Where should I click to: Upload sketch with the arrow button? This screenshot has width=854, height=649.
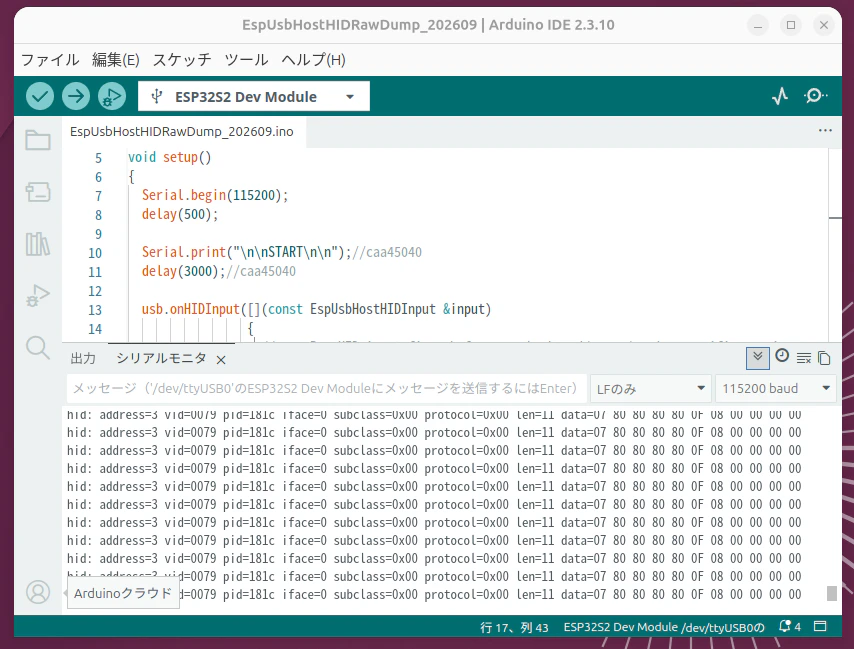click(x=76, y=96)
